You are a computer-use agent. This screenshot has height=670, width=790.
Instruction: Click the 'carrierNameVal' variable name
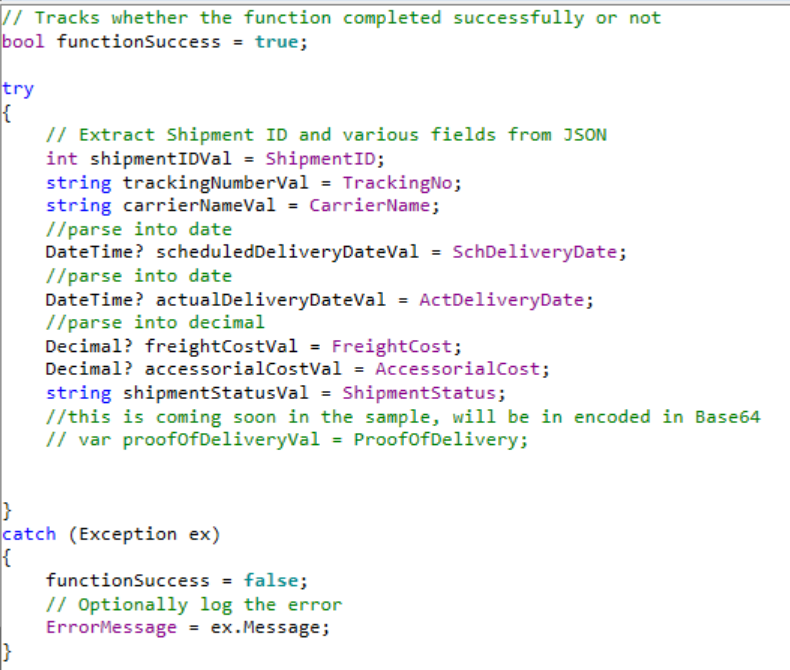(x=200, y=206)
